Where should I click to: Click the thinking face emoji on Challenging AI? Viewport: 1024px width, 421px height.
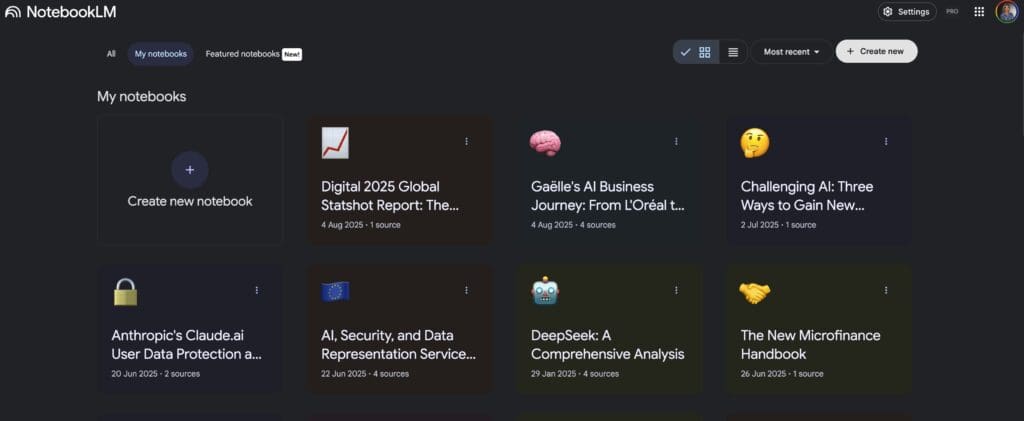[x=755, y=142]
